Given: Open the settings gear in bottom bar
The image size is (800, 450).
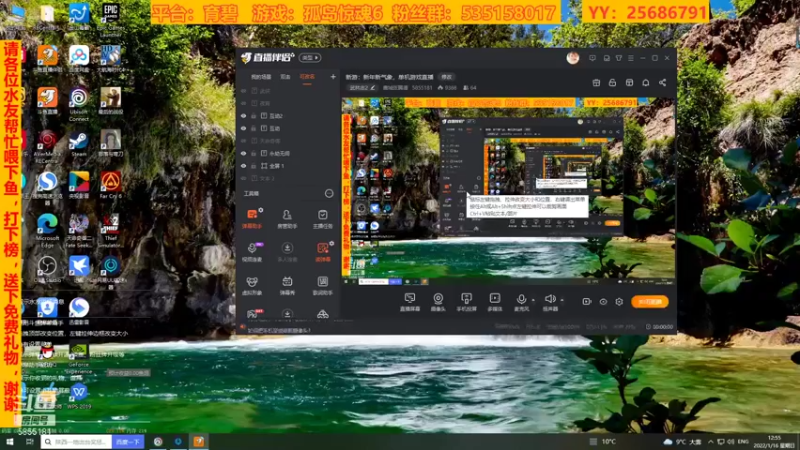Looking at the screenshot, I should [x=619, y=302].
